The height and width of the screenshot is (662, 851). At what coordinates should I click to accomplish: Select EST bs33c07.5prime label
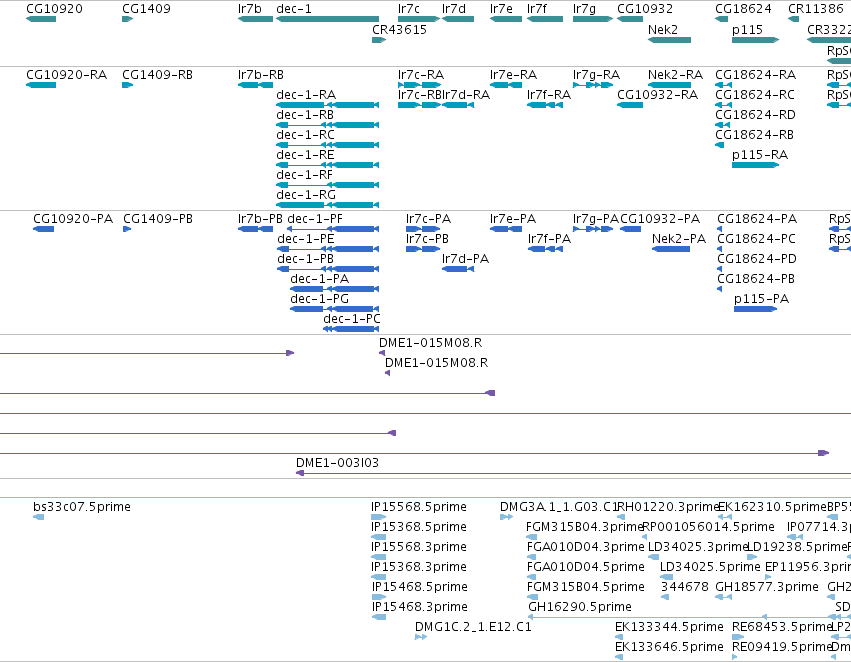coord(82,507)
